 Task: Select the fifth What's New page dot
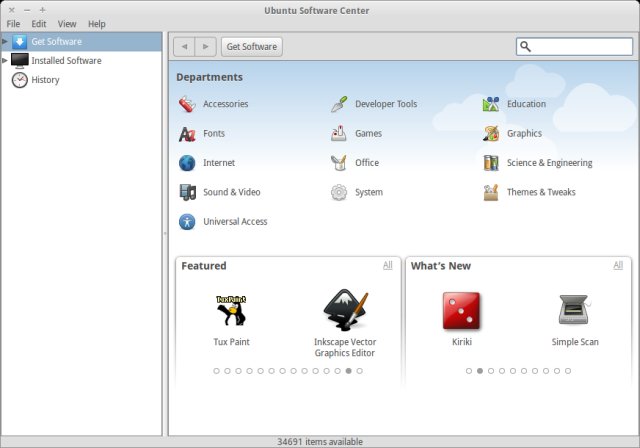(513, 371)
